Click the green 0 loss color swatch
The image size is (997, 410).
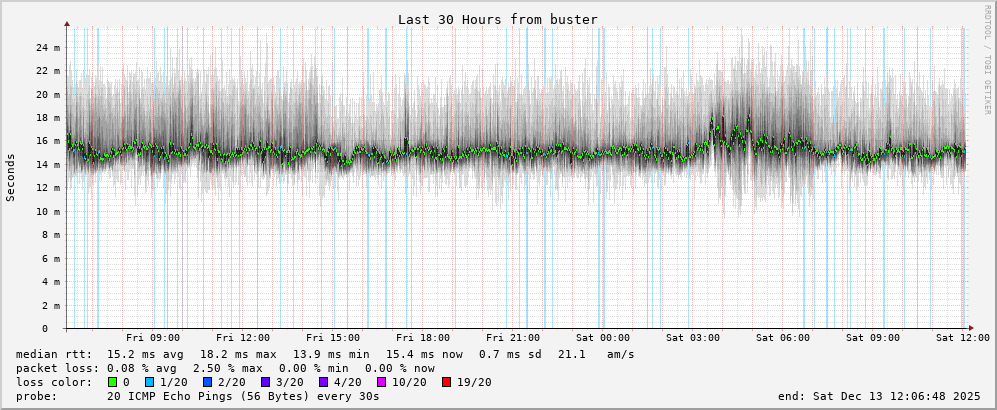(112, 382)
